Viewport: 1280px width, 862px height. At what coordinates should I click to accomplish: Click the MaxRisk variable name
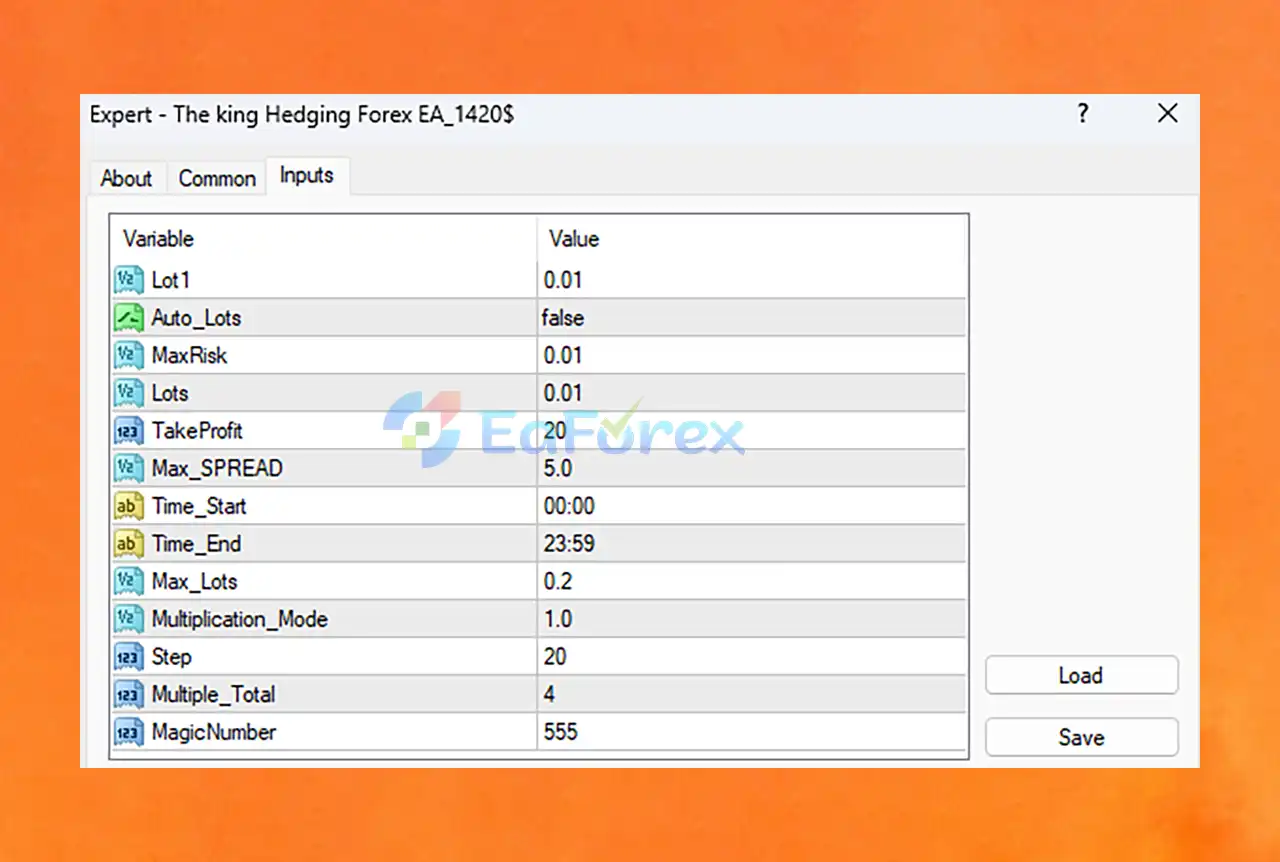click(190, 355)
